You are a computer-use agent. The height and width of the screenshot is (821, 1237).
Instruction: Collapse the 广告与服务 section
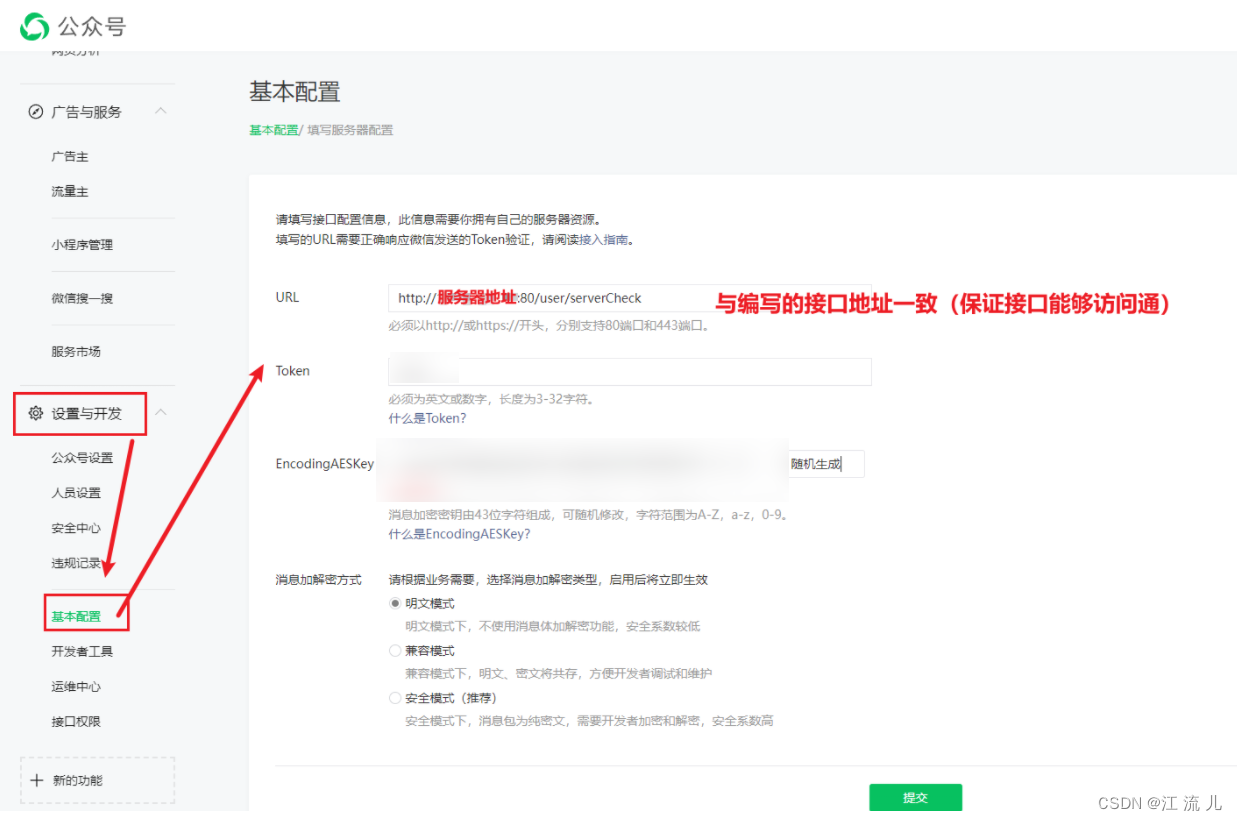(160, 110)
